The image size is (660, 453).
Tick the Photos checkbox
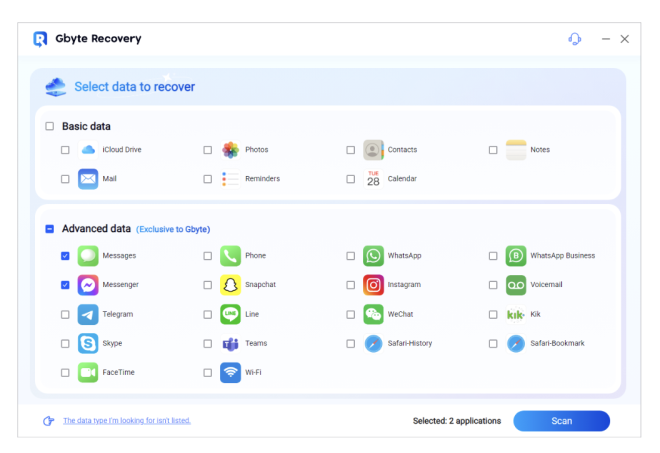[208, 150]
